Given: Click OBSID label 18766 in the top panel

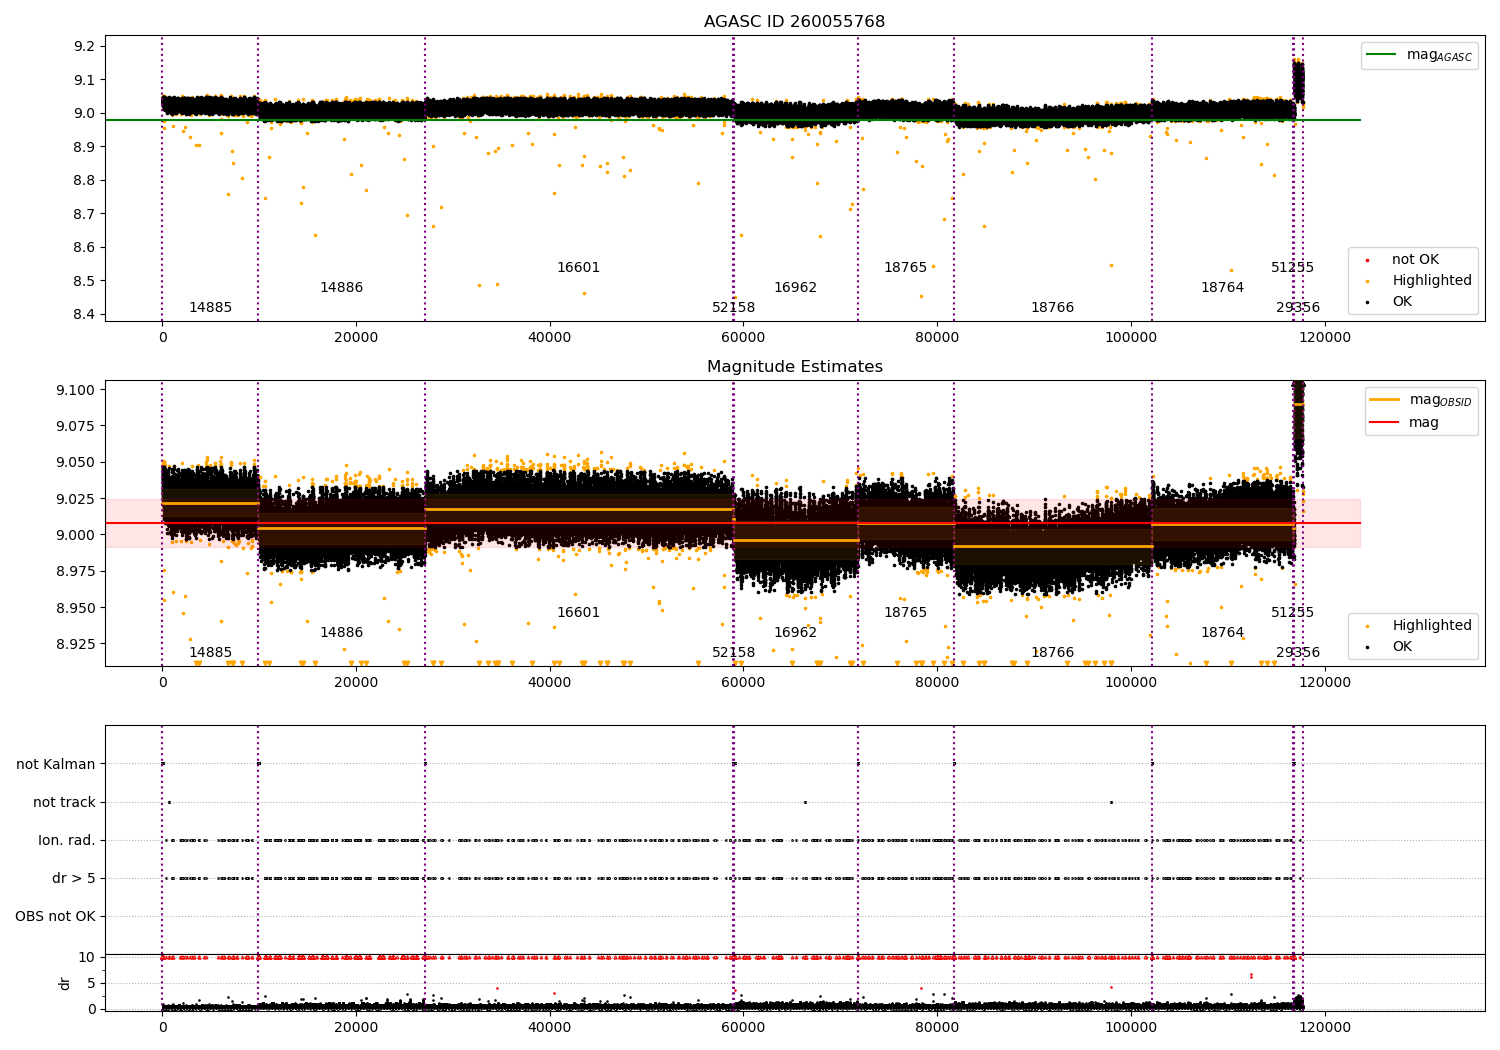Looking at the screenshot, I should (x=1052, y=307).
